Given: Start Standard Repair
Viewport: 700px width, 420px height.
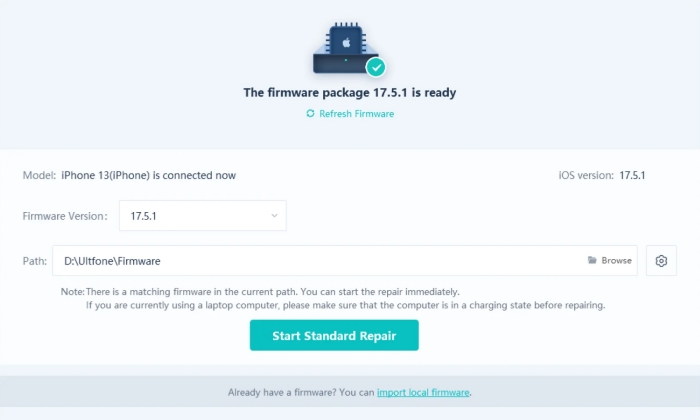Looking at the screenshot, I should tap(334, 336).
